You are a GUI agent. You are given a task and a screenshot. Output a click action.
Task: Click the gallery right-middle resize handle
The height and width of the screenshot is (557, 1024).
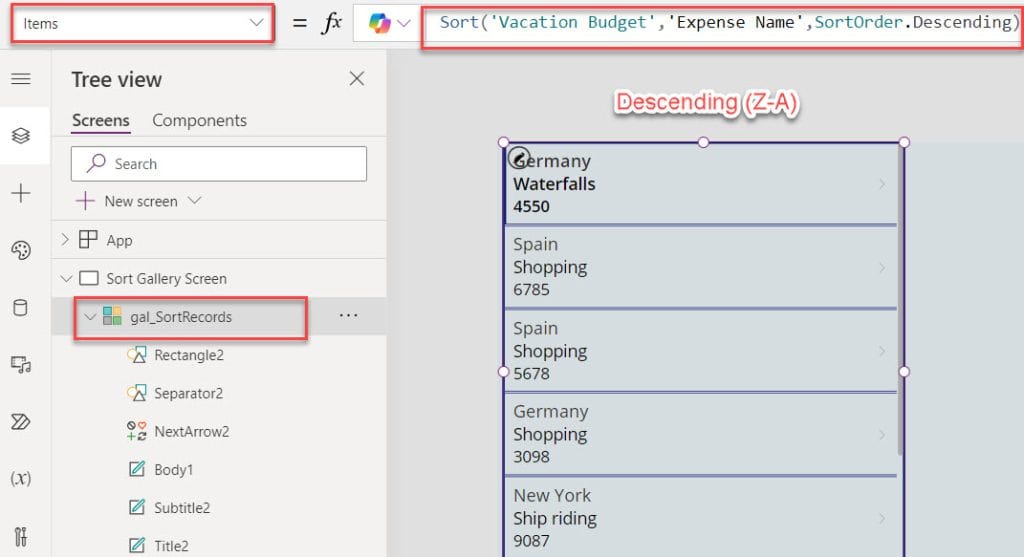pos(904,372)
